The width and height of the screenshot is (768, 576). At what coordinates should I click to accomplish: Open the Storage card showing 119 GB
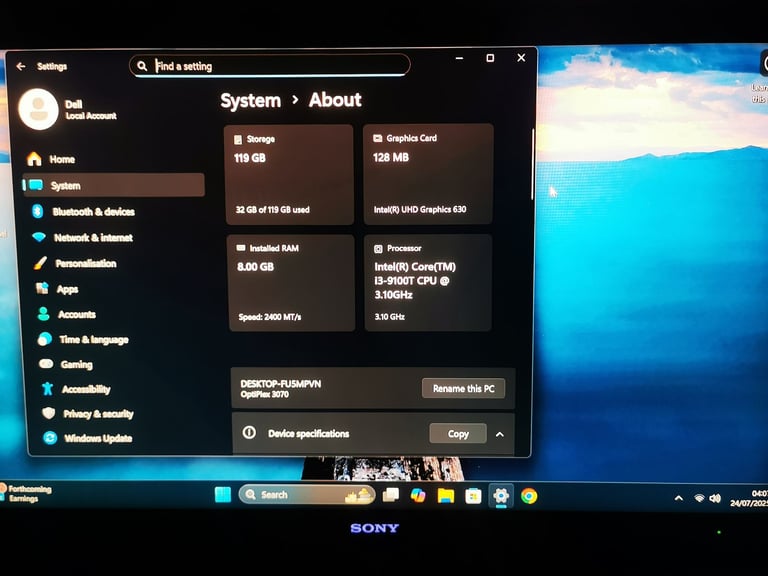coord(289,174)
